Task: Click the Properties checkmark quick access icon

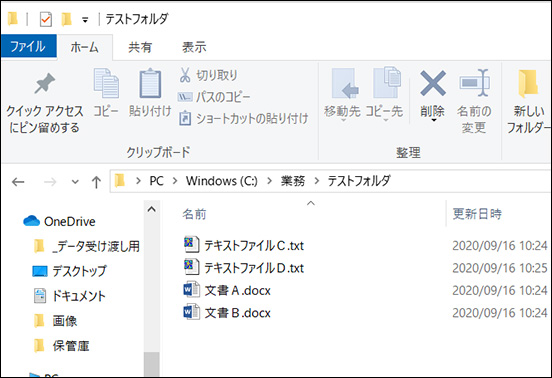Action: [x=46, y=19]
